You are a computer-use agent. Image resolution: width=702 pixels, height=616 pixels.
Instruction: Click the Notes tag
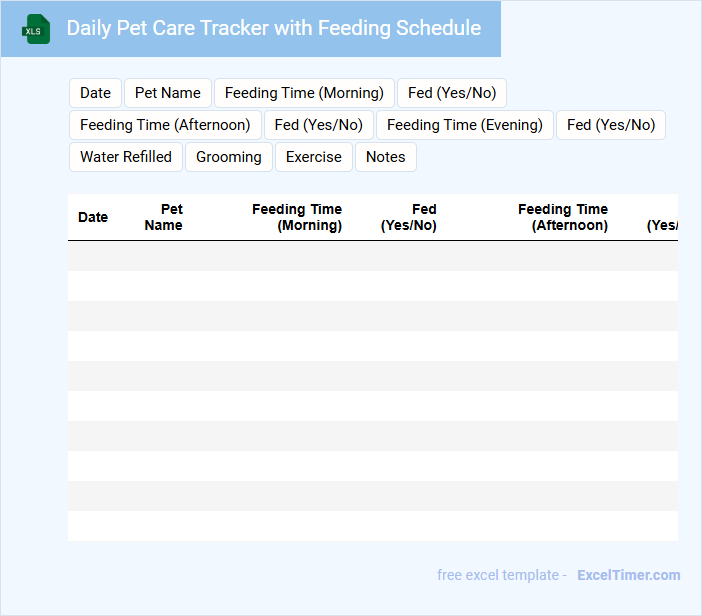coord(386,157)
